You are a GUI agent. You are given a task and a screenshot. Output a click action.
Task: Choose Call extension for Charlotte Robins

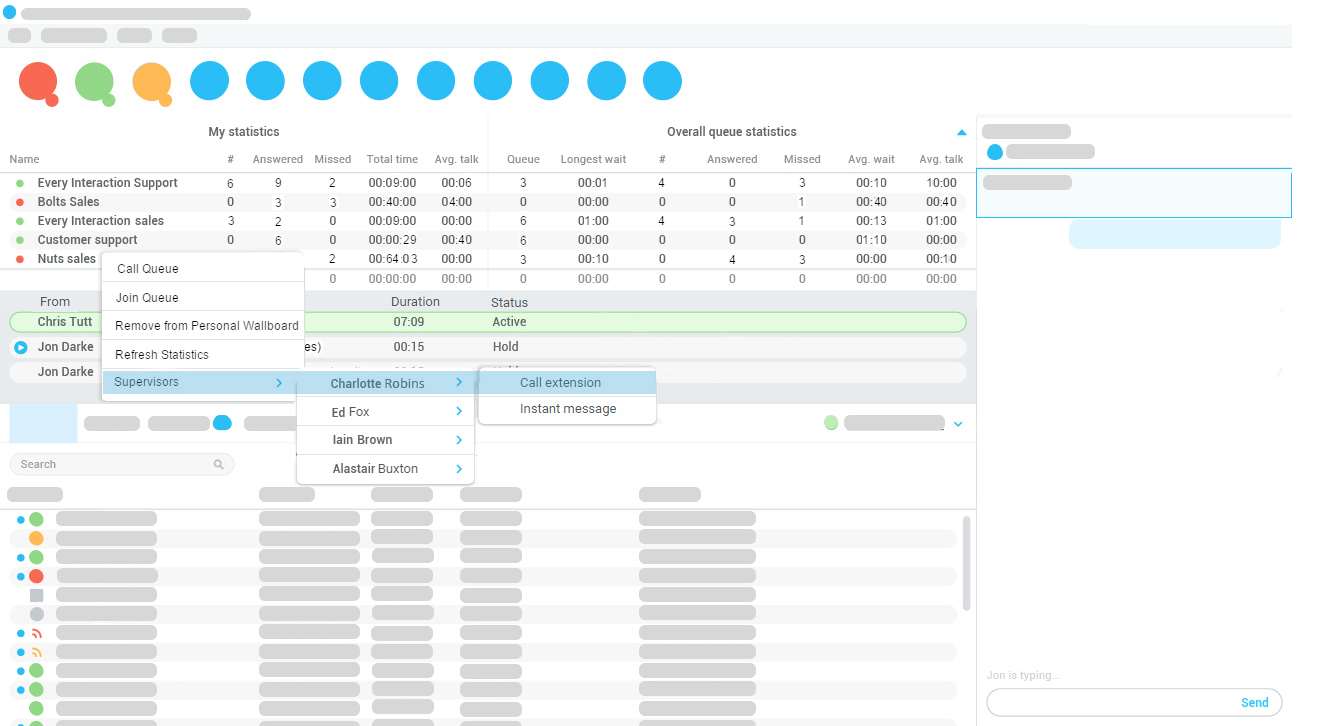560,383
